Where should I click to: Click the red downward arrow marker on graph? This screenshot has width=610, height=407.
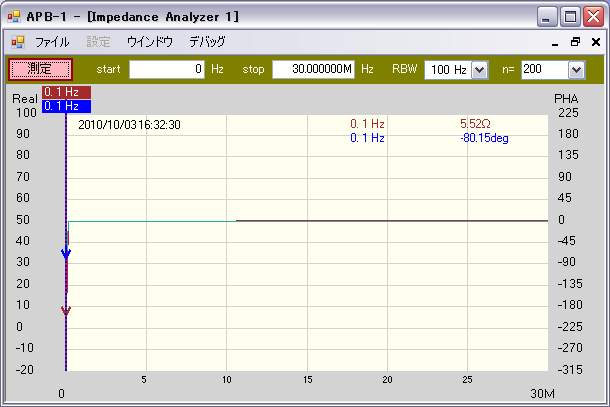66,311
